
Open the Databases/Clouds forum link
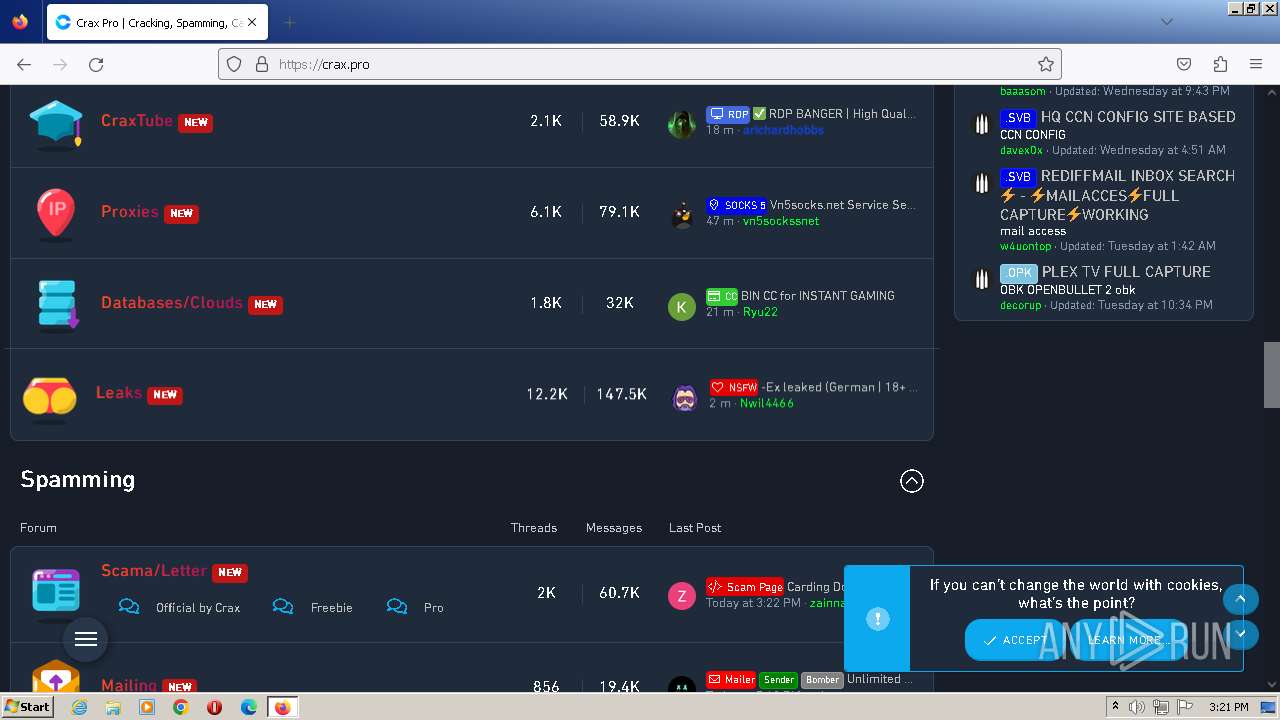(172, 302)
